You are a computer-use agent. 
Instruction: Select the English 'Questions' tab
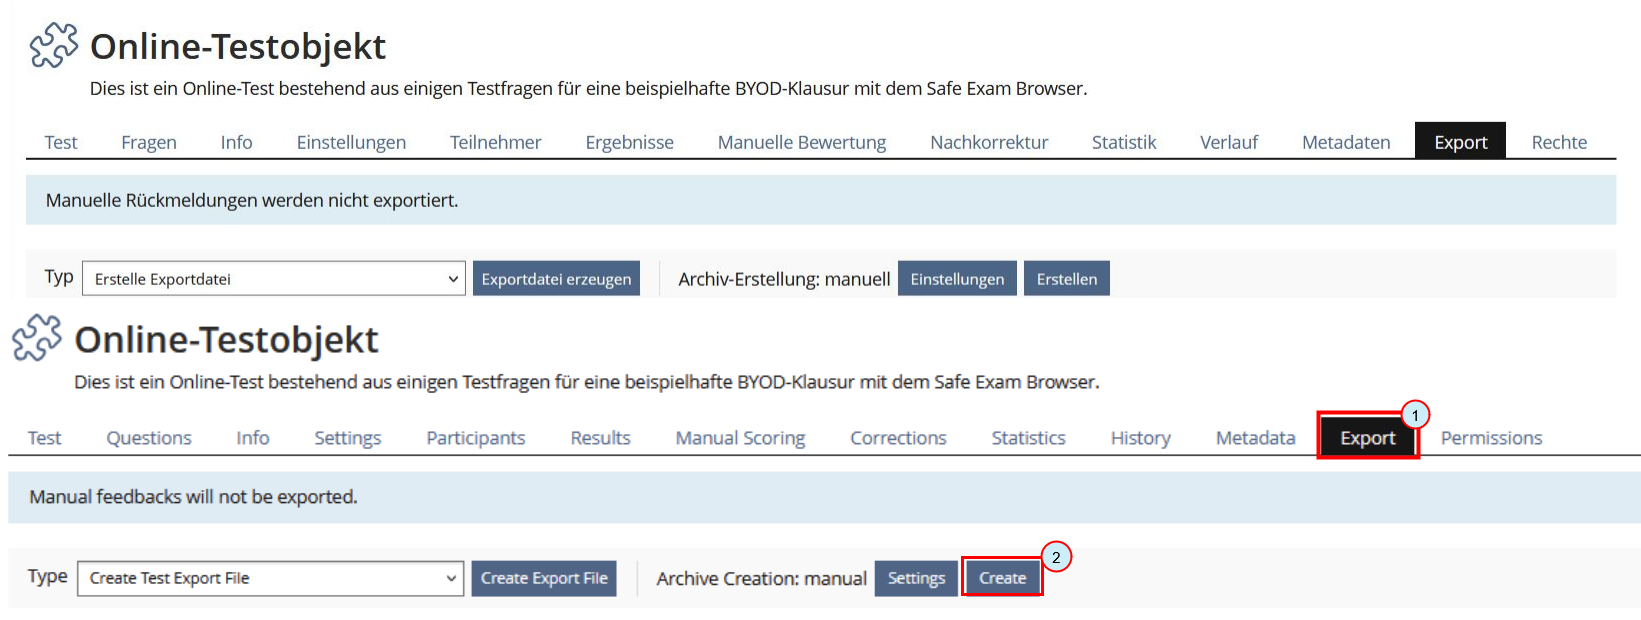149,438
